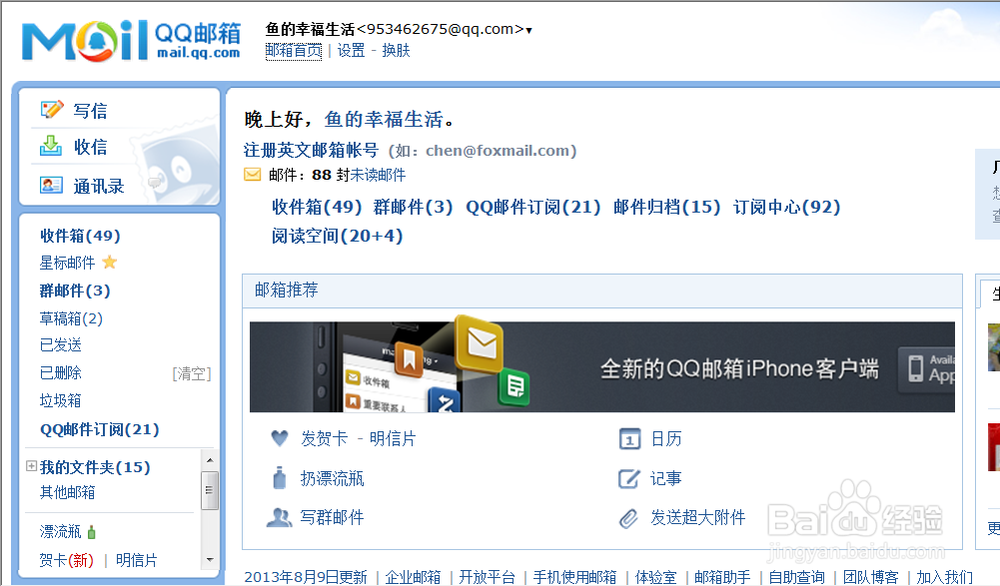This screenshot has height=586, width=1000.
Task: Click the paperclip icon beside 发送超大附件
Action: pyautogui.click(x=628, y=518)
